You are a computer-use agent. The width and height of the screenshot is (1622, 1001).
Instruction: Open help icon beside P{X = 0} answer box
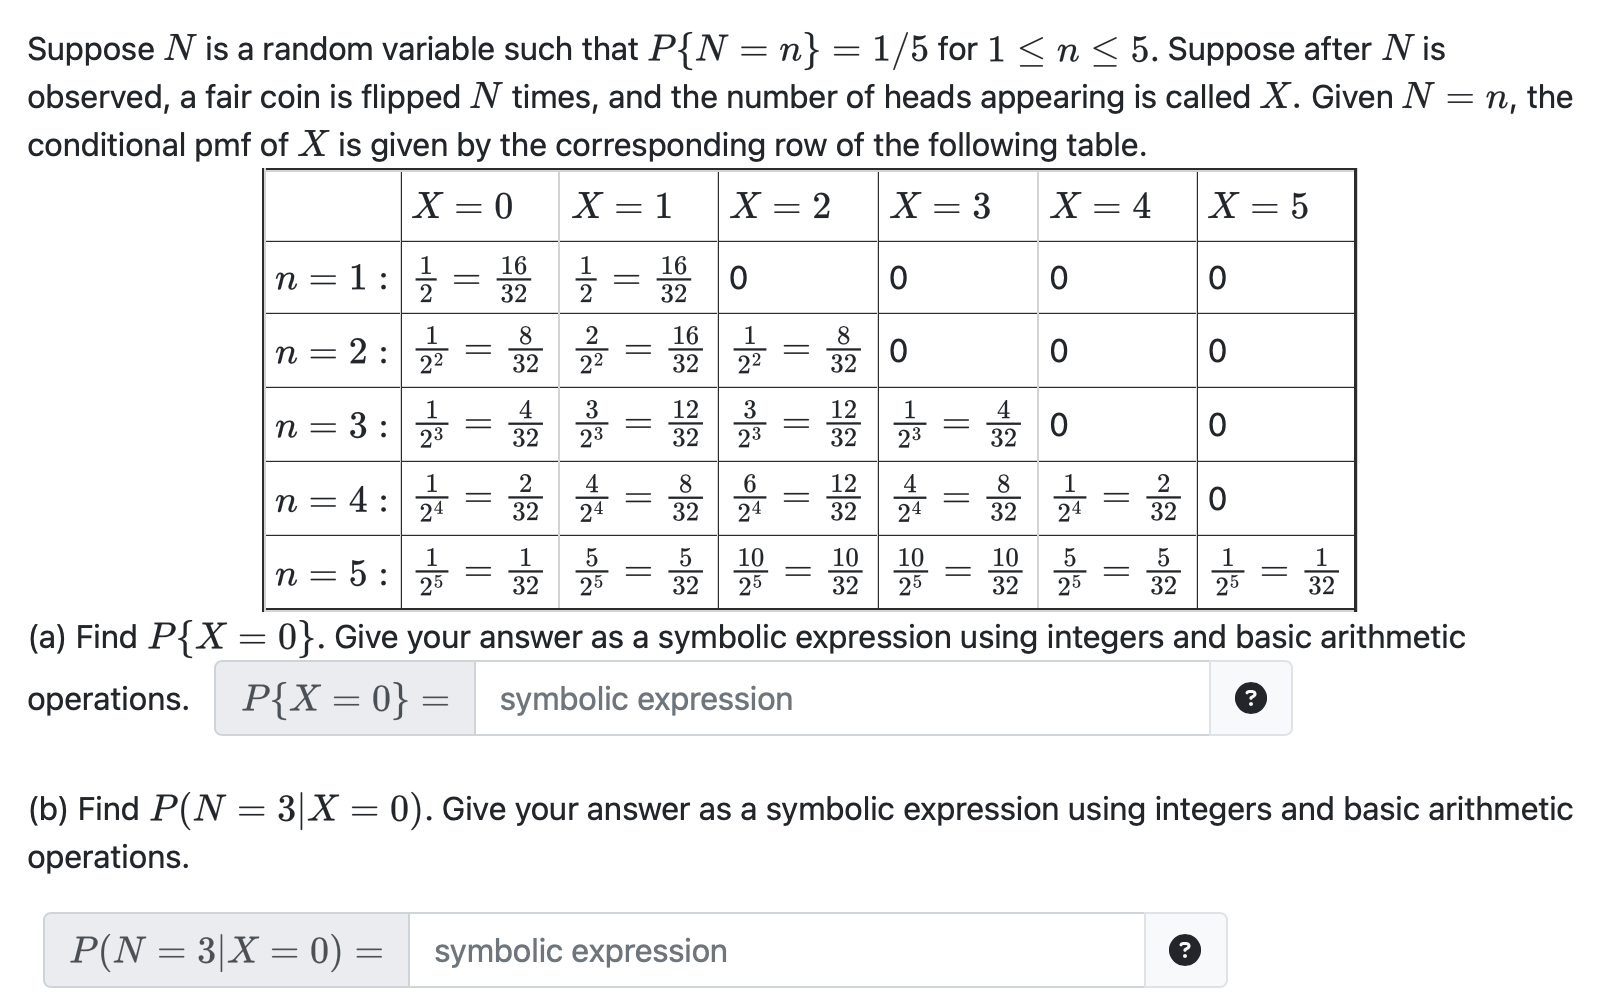click(x=1250, y=698)
